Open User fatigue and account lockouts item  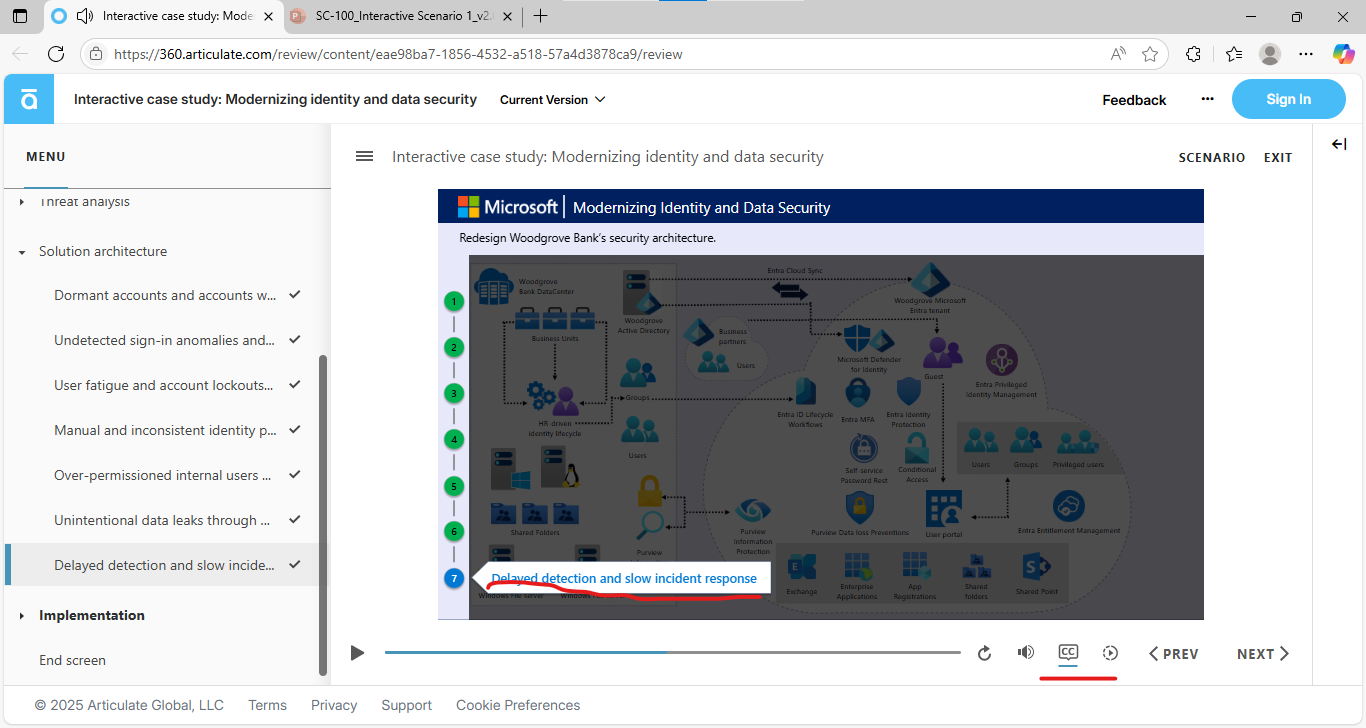pyautogui.click(x=164, y=386)
